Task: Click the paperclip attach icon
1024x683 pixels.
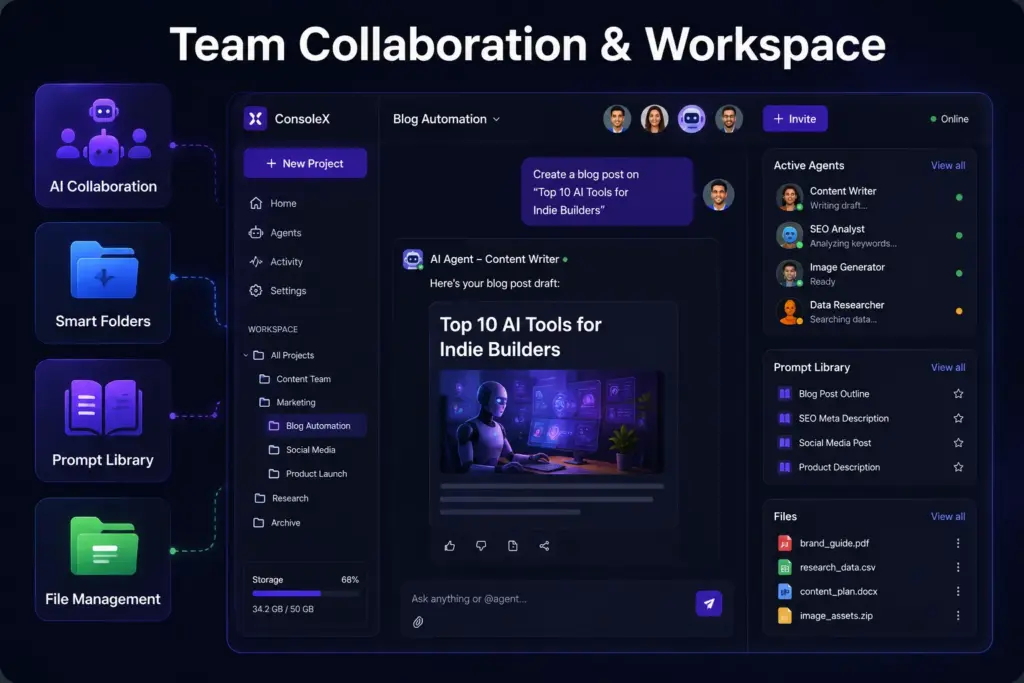Action: coord(418,622)
